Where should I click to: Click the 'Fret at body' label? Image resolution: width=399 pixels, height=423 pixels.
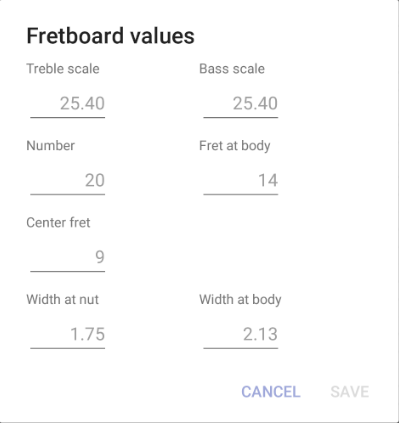235,146
